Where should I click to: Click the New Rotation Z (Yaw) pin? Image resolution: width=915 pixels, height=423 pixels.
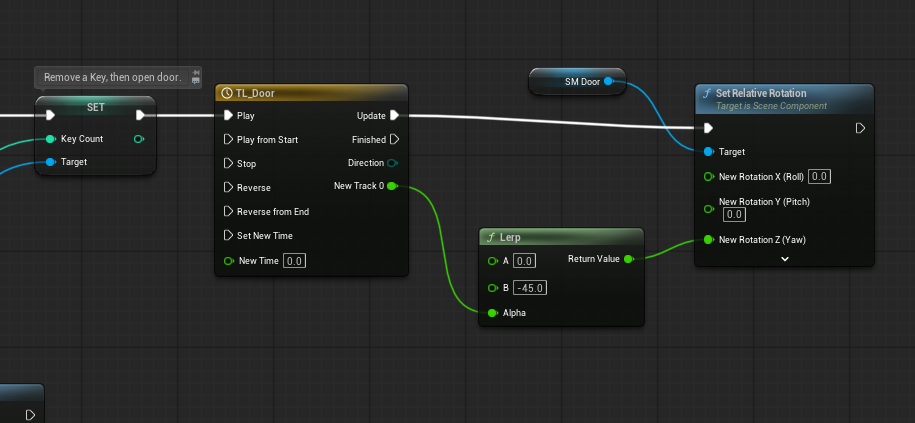708,239
